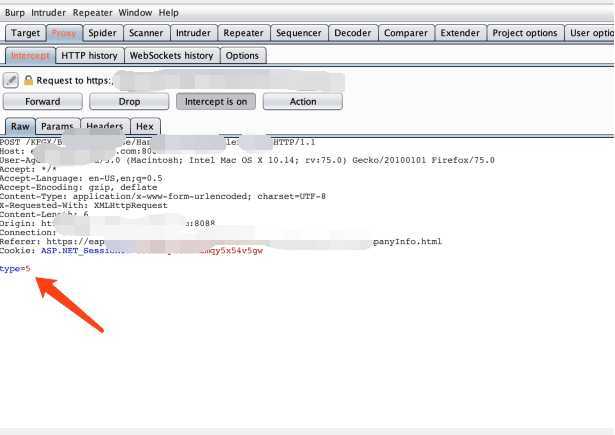Click the pencil edit-target icon
The image size is (615, 435).
[x=11, y=80]
